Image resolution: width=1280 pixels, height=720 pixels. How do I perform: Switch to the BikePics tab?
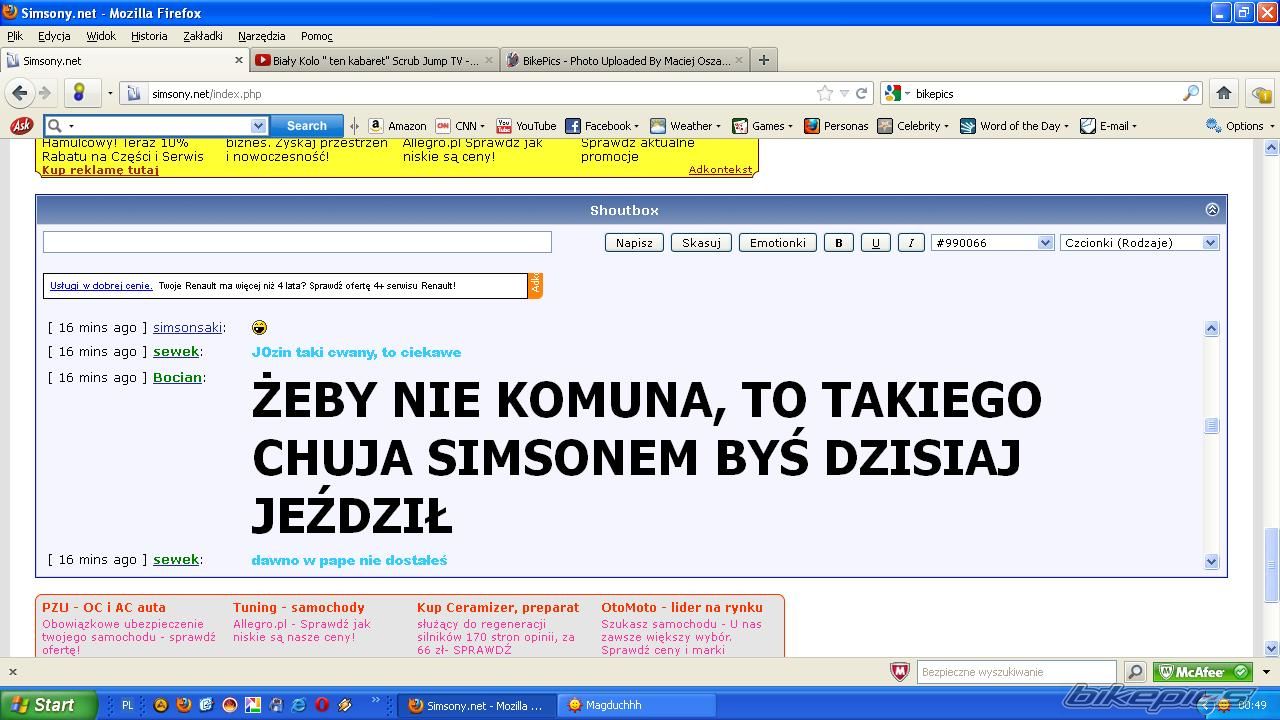pyautogui.click(x=625, y=60)
